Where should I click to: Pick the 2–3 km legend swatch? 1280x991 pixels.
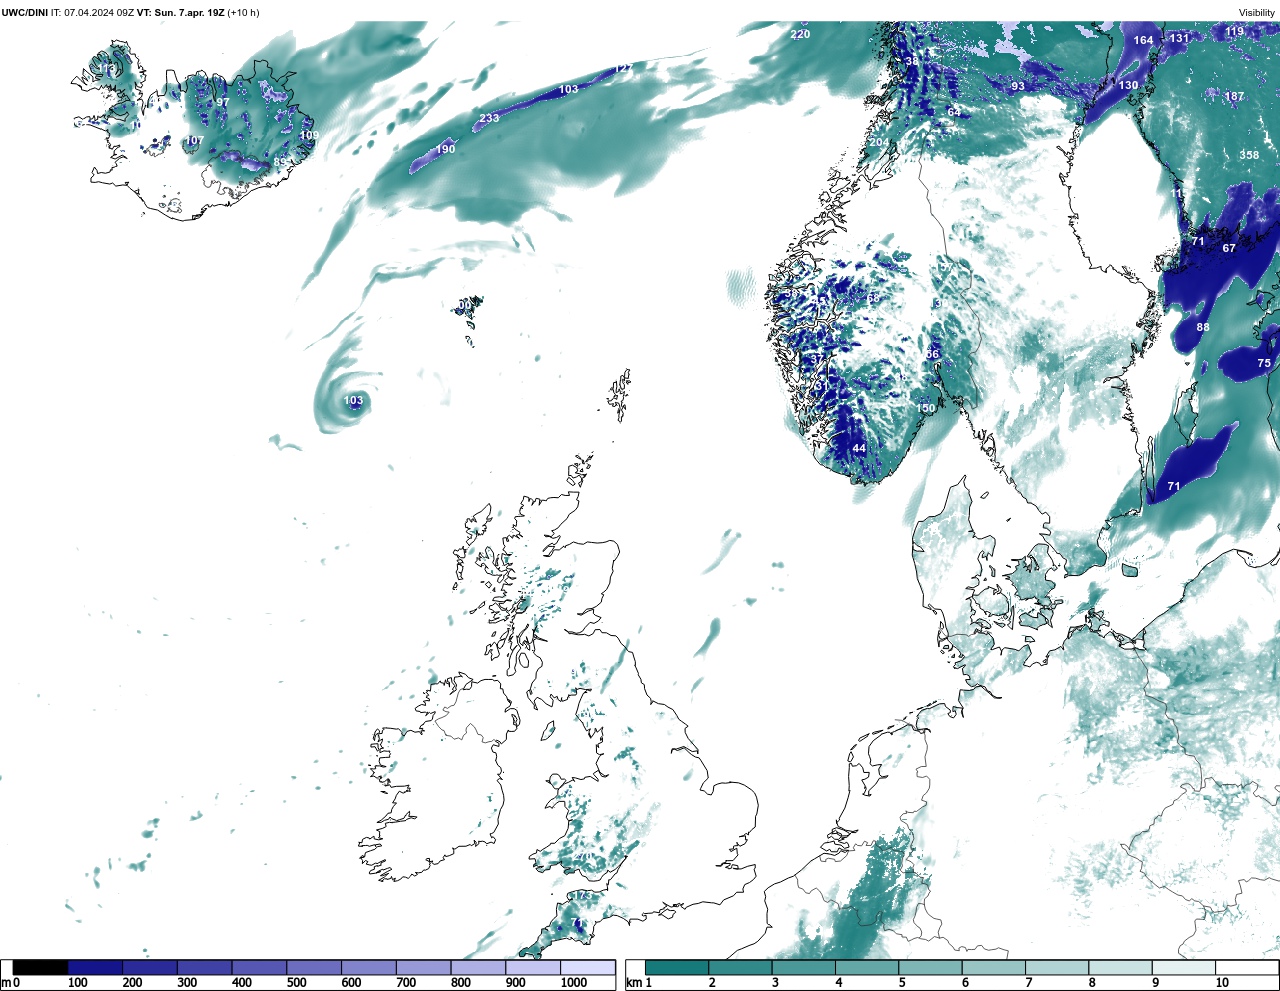click(740, 967)
